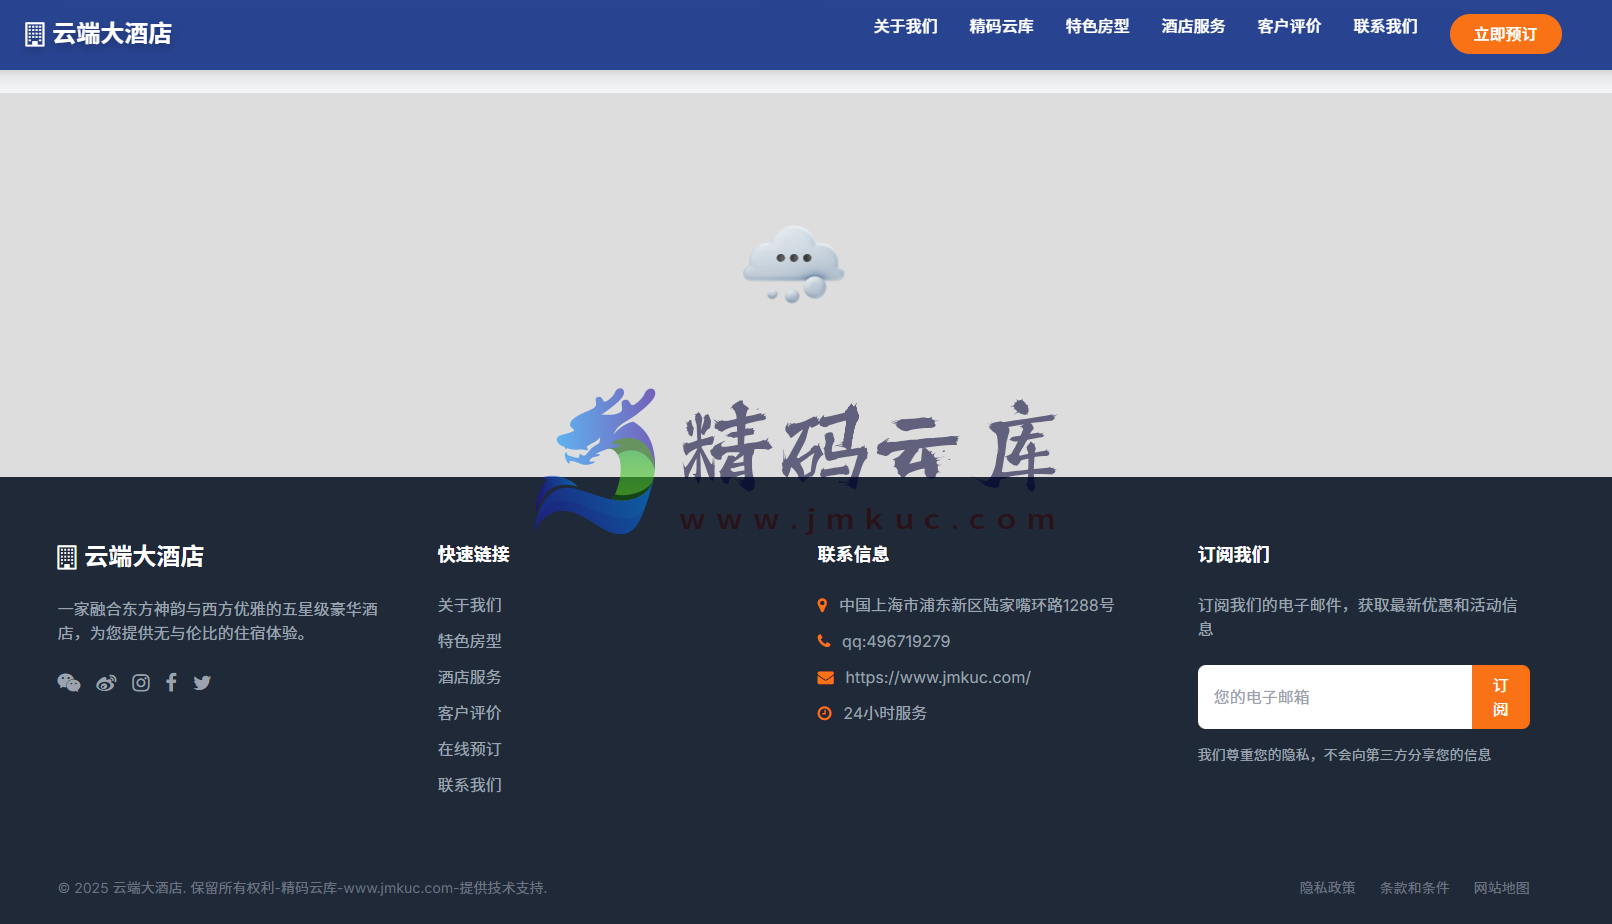
Task: Click the clock icon beside 24小时服务
Action: pyautogui.click(x=824, y=713)
